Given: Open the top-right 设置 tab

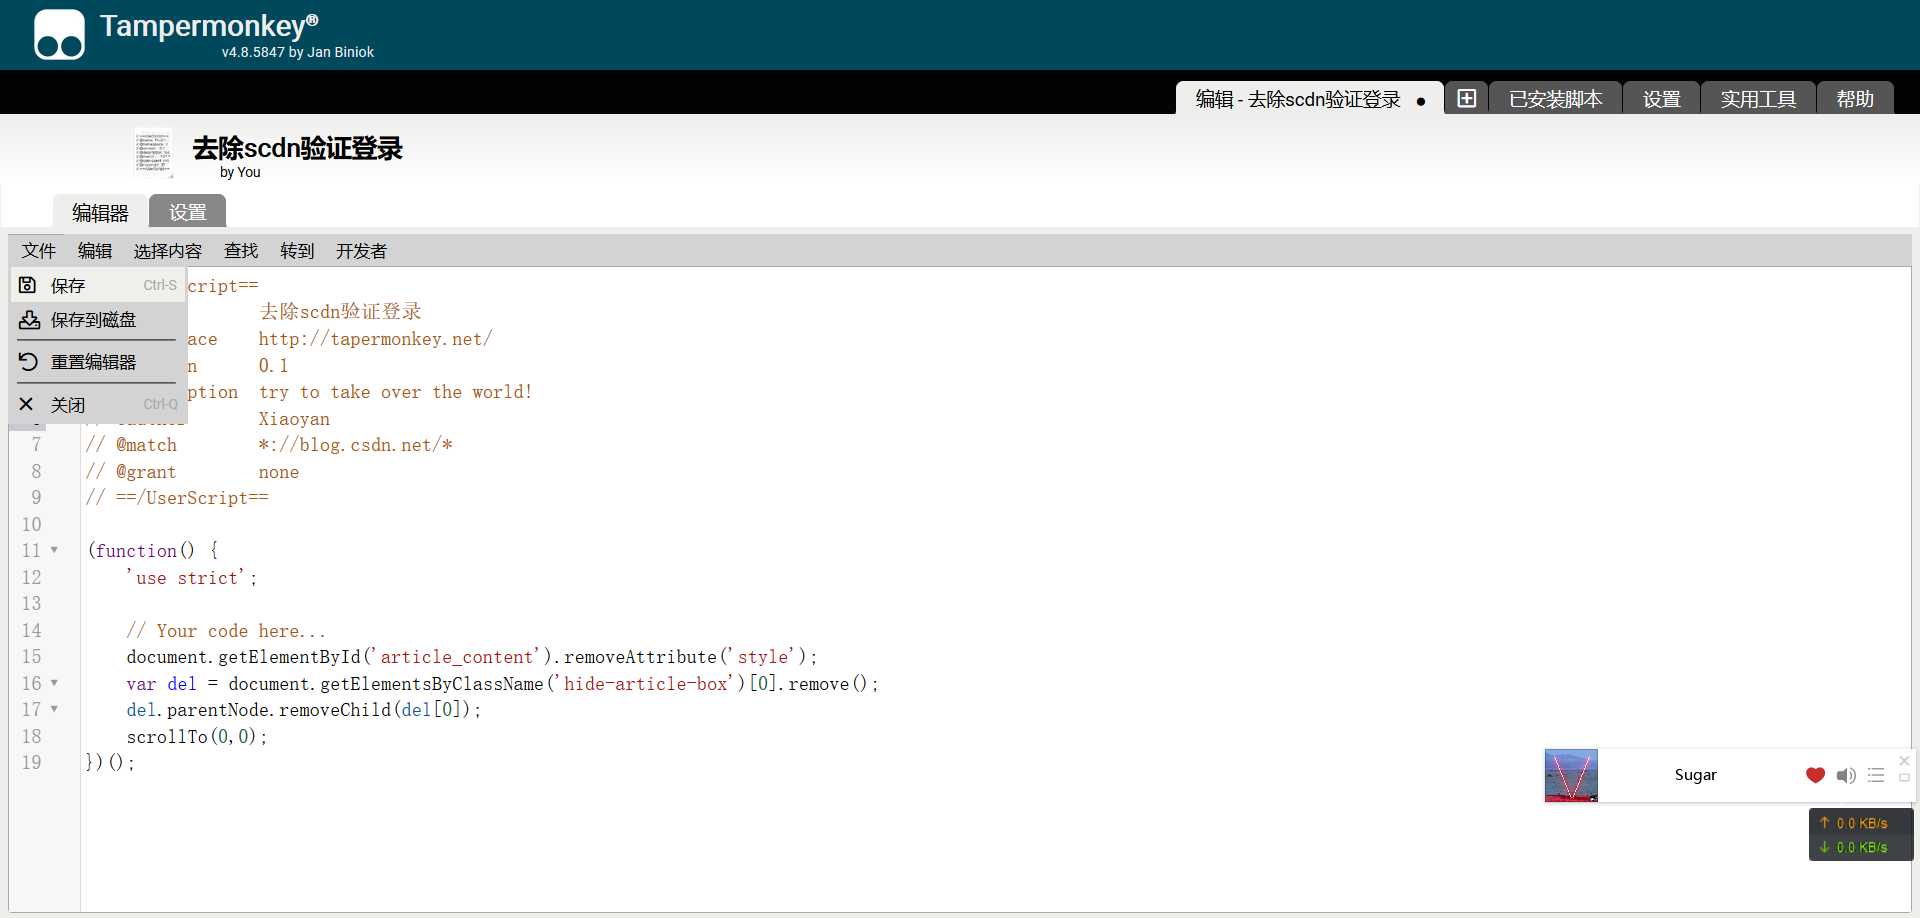Looking at the screenshot, I should (x=1661, y=99).
